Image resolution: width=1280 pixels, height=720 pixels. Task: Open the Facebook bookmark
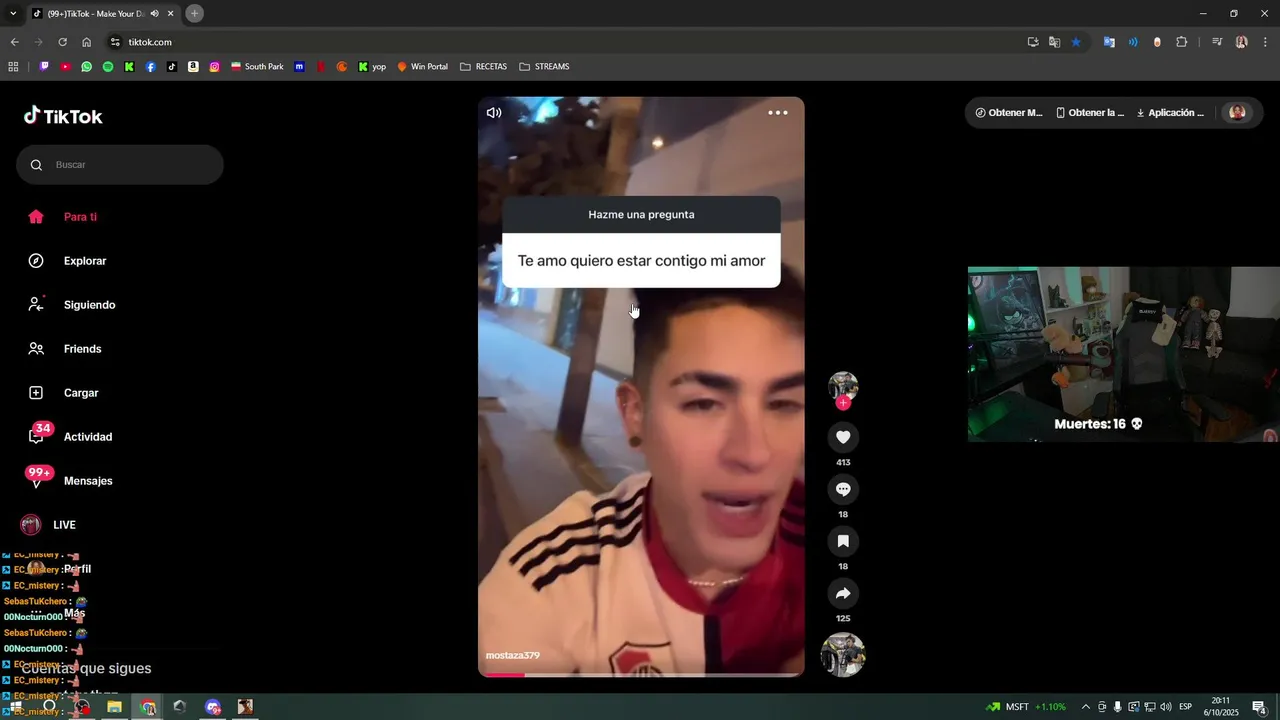click(151, 67)
